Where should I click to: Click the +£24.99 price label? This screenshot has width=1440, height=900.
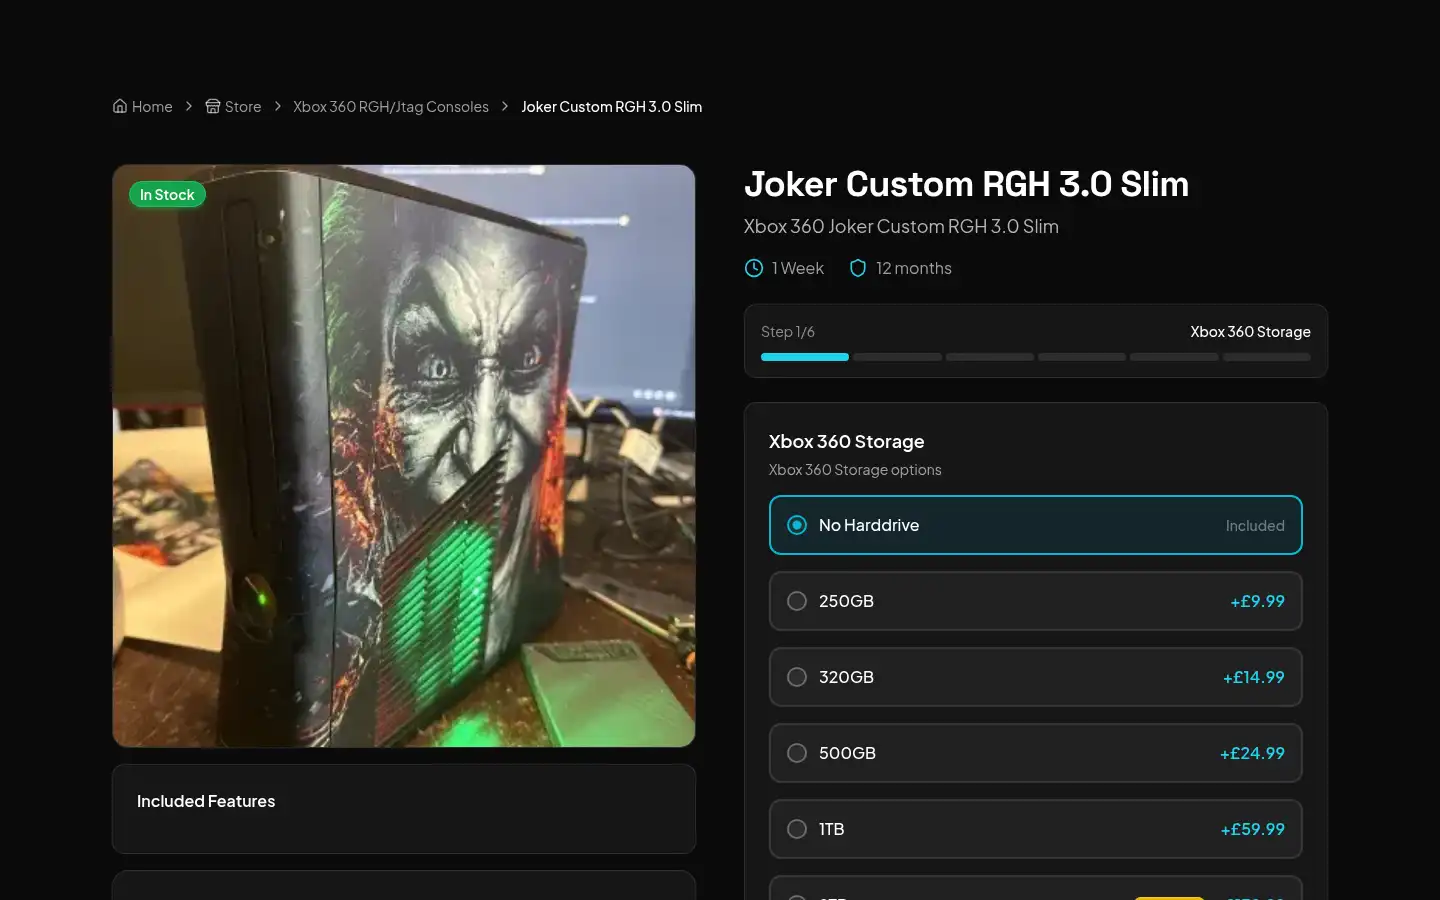tap(1252, 753)
